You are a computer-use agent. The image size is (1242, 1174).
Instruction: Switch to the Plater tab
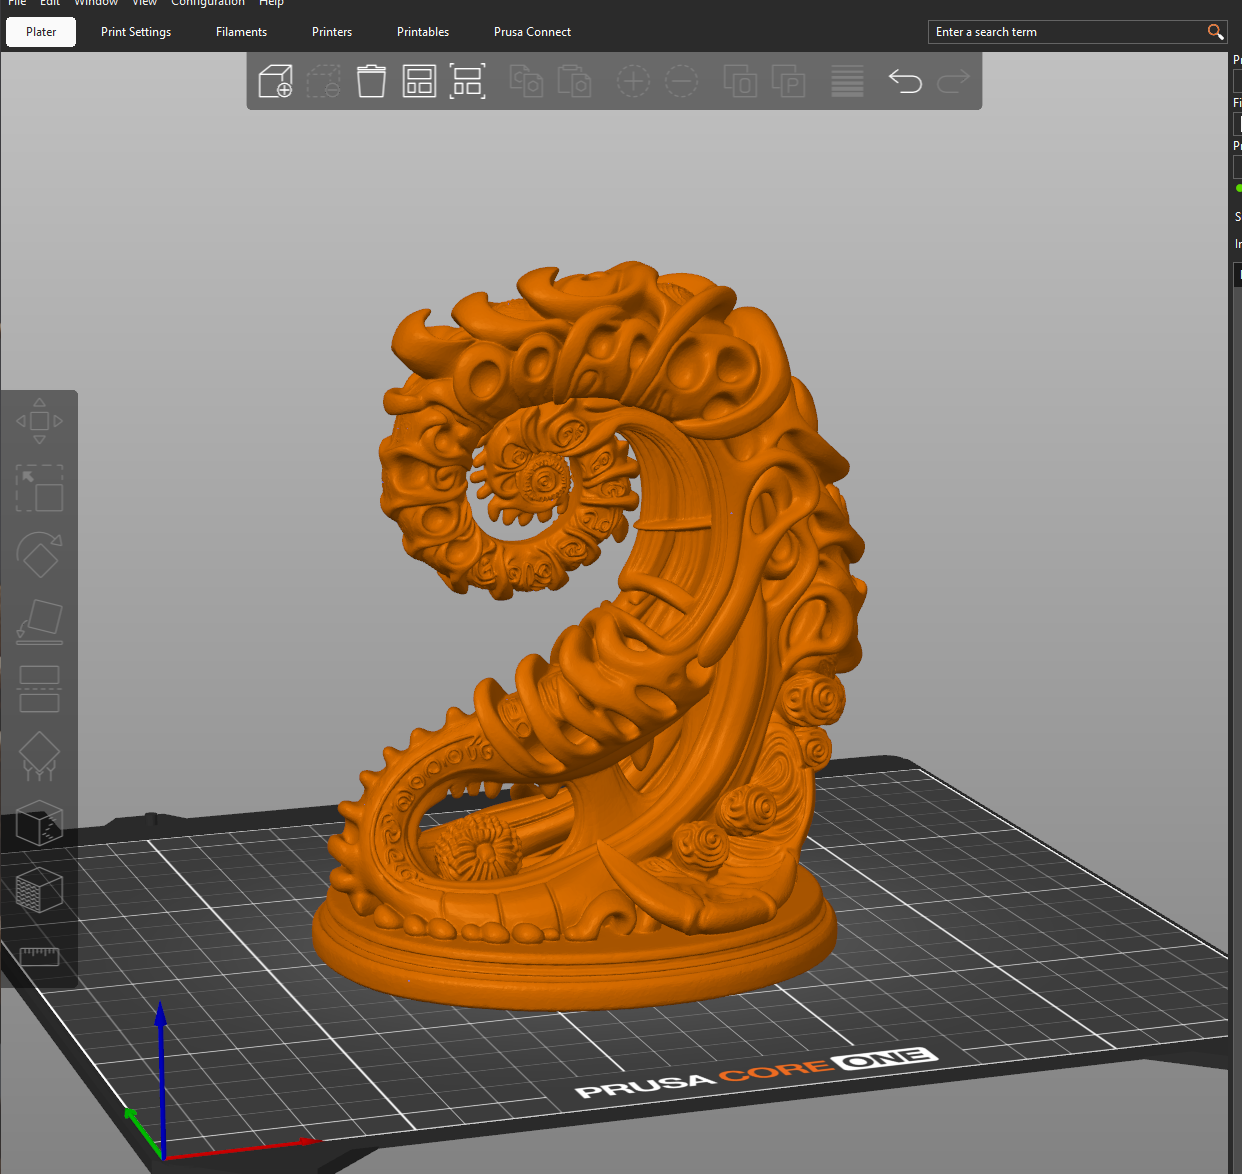(x=41, y=32)
